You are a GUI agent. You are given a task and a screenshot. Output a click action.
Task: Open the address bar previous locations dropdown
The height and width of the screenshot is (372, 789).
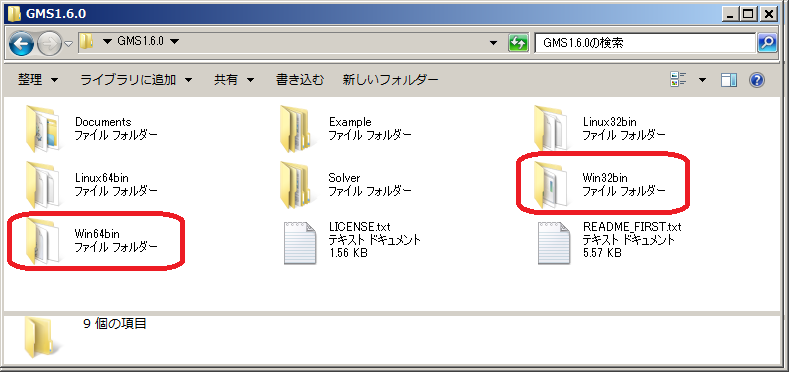coord(494,43)
